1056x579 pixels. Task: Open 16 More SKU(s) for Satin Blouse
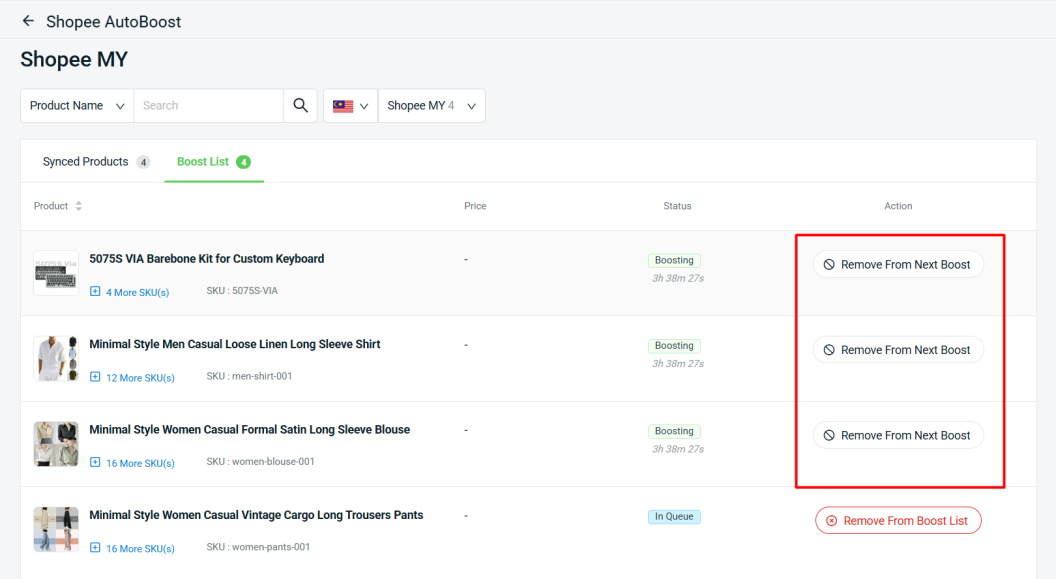[140, 463]
